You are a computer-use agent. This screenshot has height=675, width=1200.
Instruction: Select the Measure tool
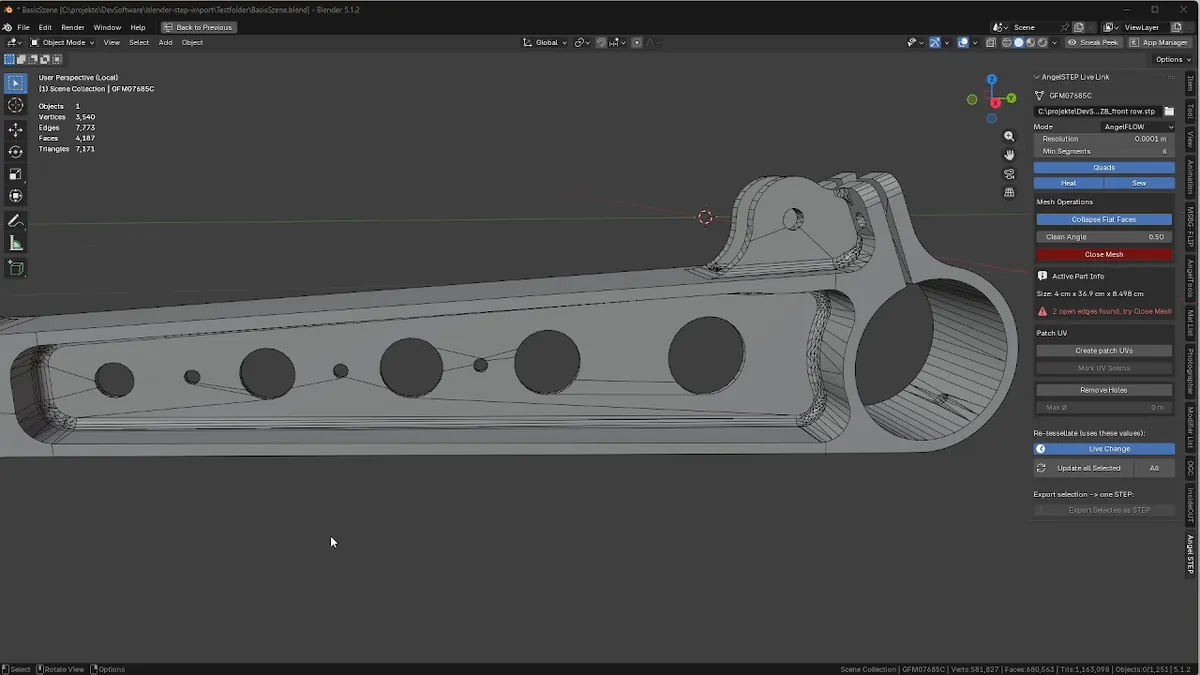[x=15, y=243]
